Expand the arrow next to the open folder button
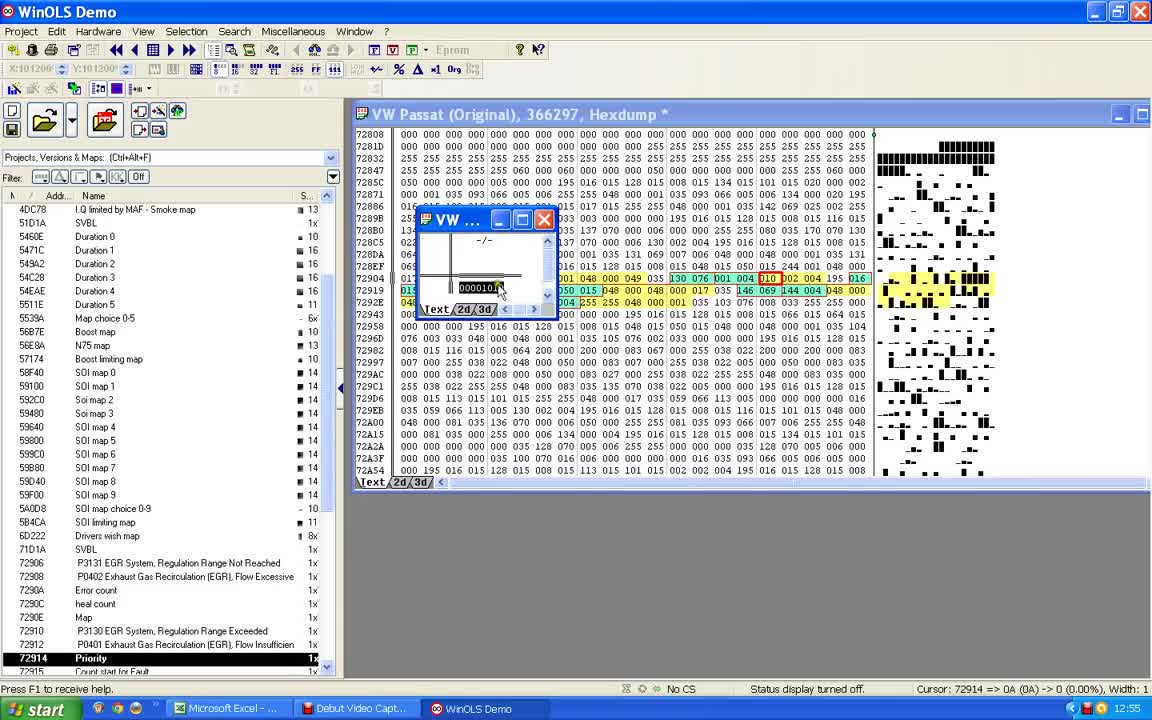Screen dimensions: 1152x720 coord(72,122)
